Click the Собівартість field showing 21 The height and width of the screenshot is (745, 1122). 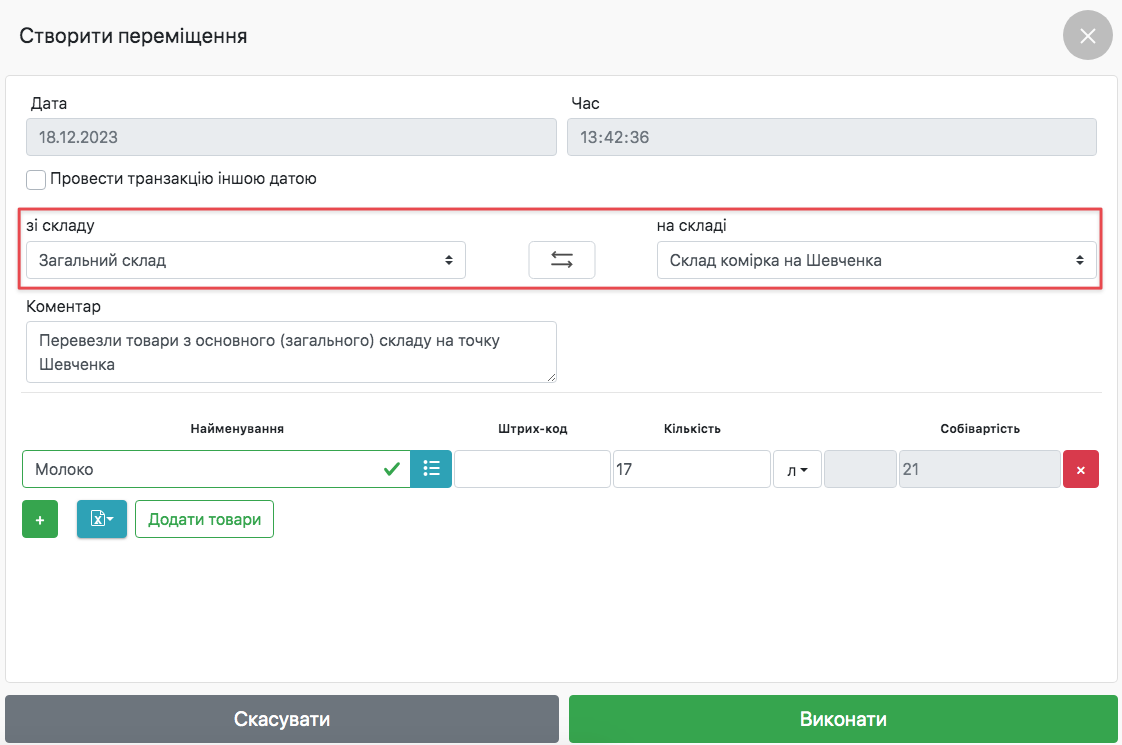coord(979,469)
